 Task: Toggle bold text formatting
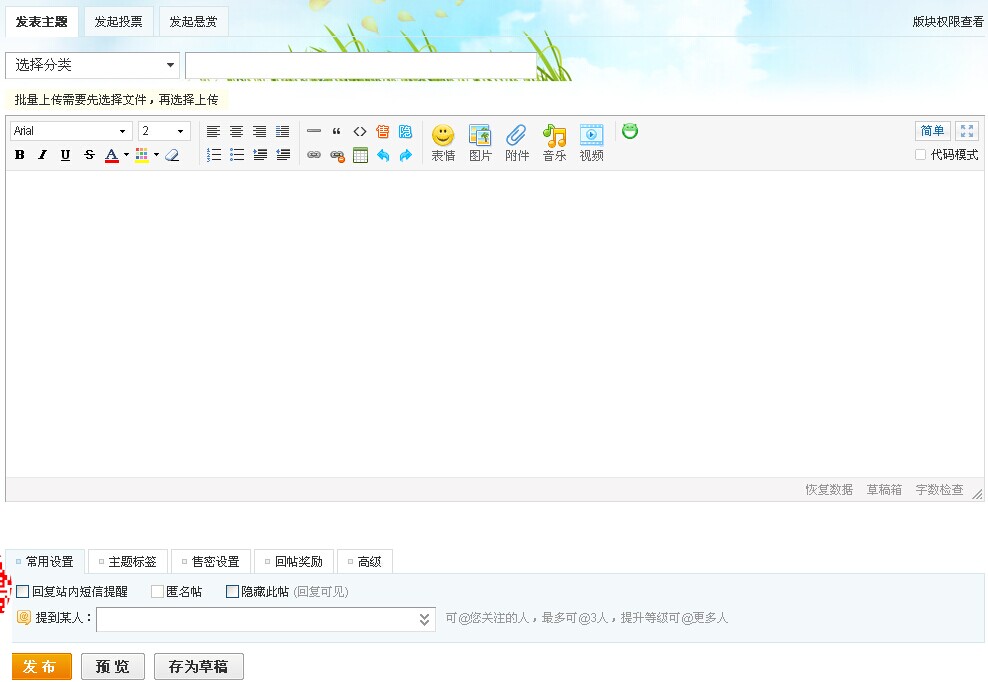[x=19, y=155]
